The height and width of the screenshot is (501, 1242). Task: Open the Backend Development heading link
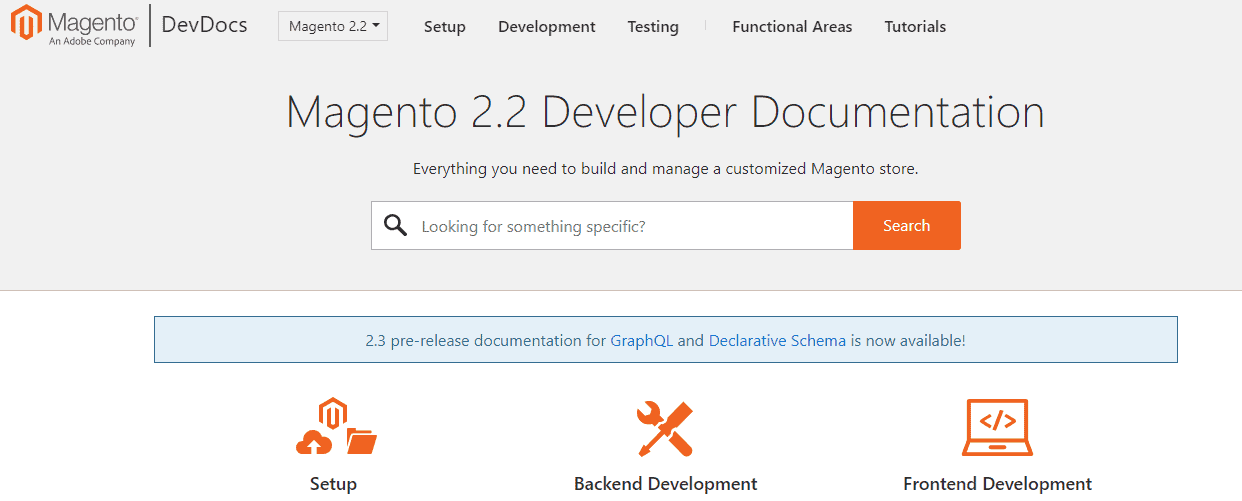pos(665,484)
